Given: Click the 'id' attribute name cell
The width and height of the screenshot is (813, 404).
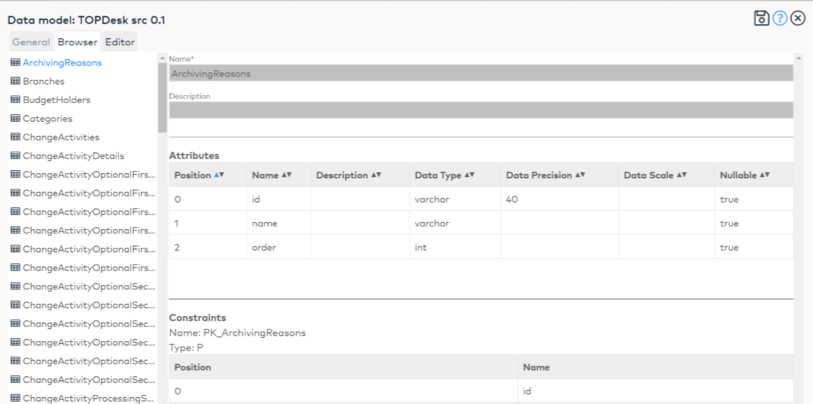Looking at the screenshot, I should click(x=278, y=199).
